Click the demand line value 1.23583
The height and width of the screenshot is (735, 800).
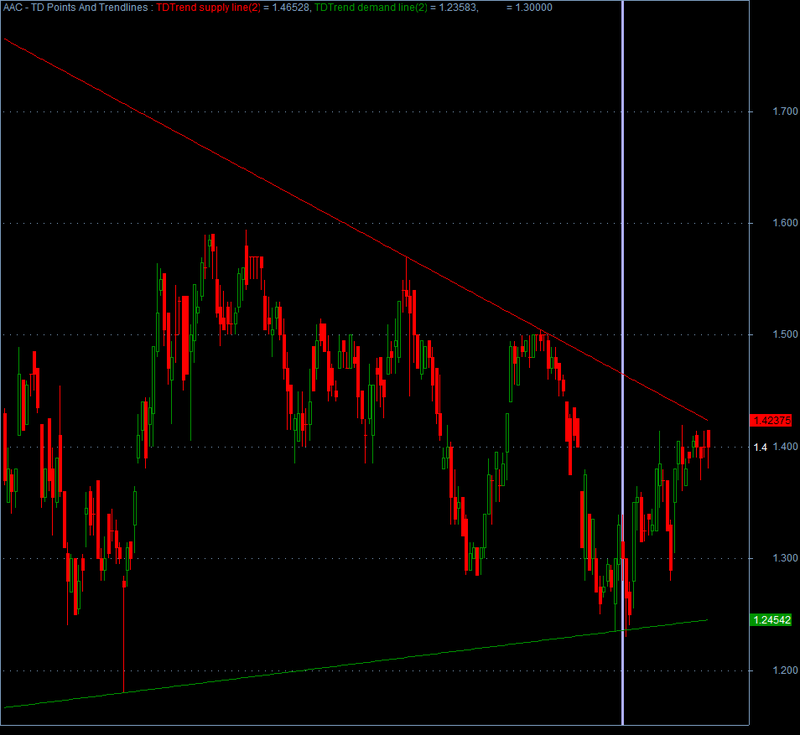pos(458,8)
